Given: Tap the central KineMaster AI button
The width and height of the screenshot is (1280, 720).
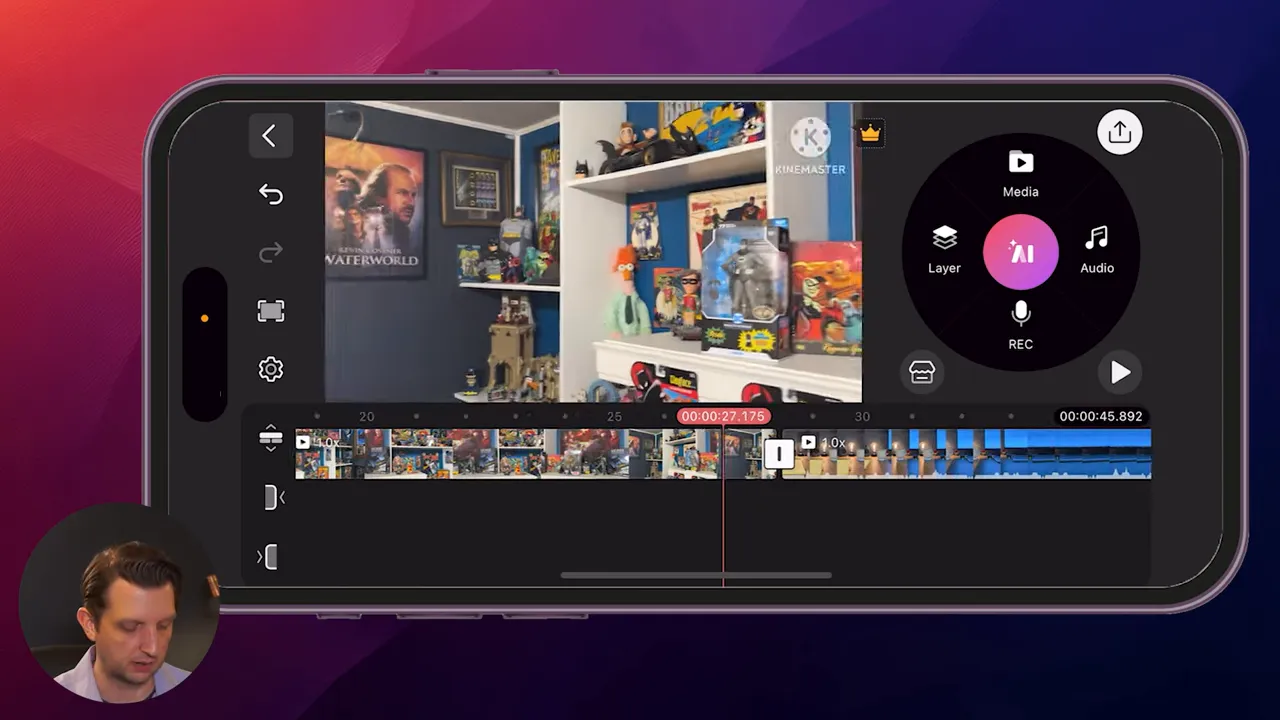Looking at the screenshot, I should click(1020, 252).
